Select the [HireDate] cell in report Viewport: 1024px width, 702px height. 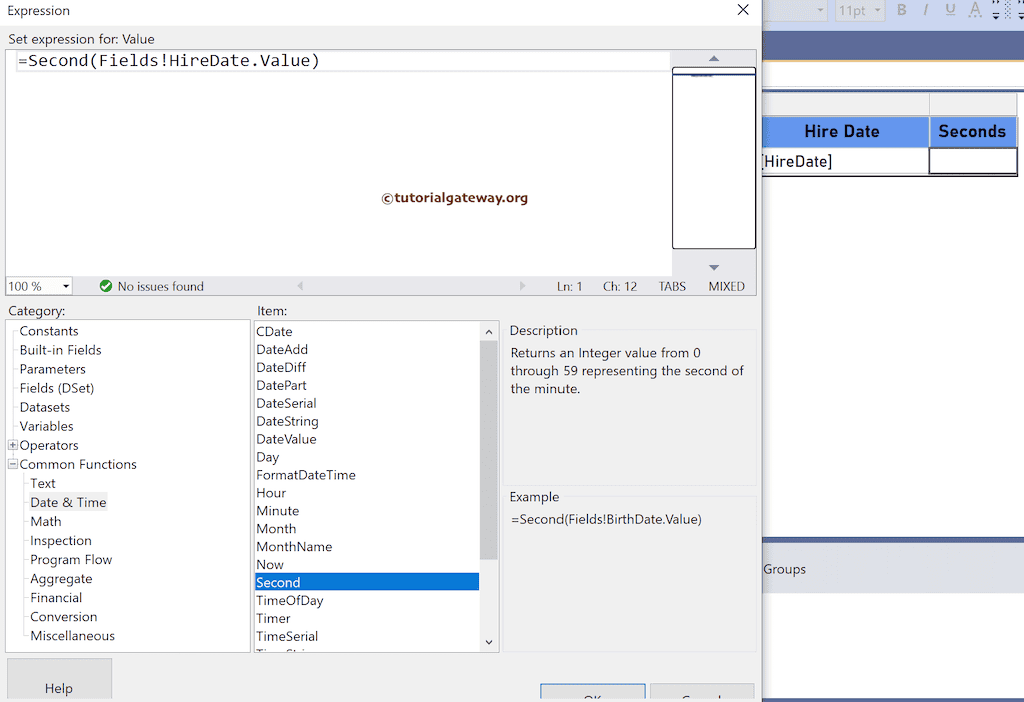845,161
